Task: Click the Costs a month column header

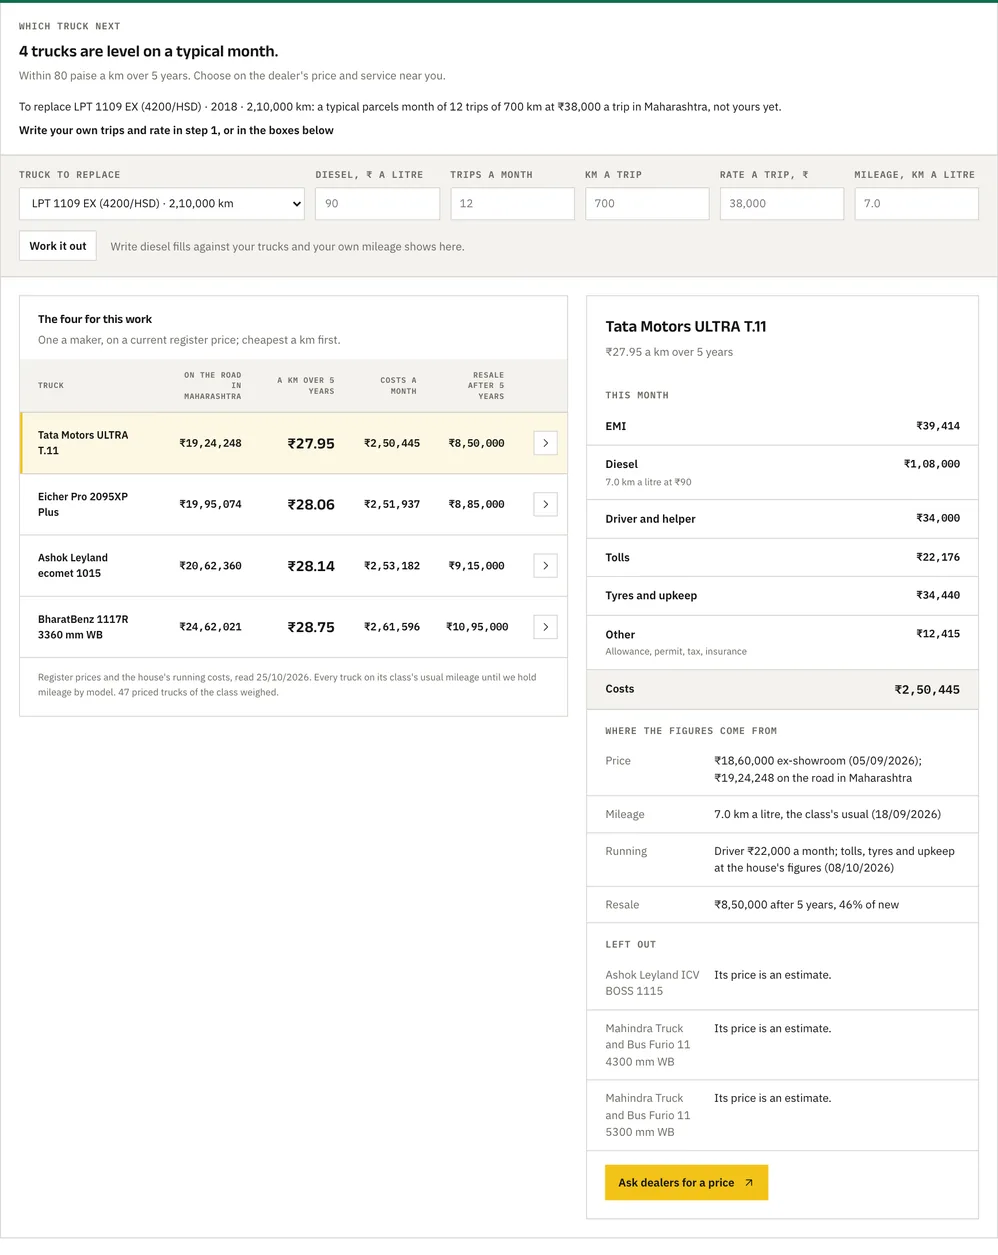Action: pos(398,386)
